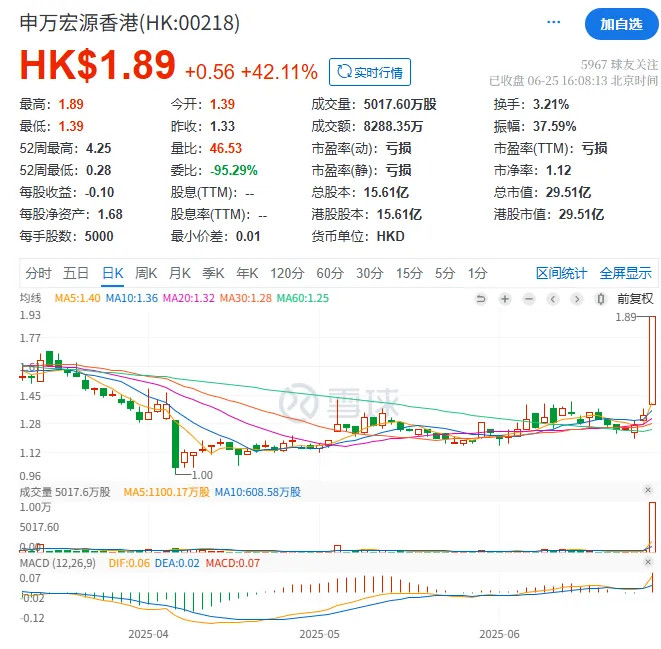Image resolution: width=661 pixels, height=649 pixels.
Task: Switch to the 30分 interval tab
Action: pos(370,273)
